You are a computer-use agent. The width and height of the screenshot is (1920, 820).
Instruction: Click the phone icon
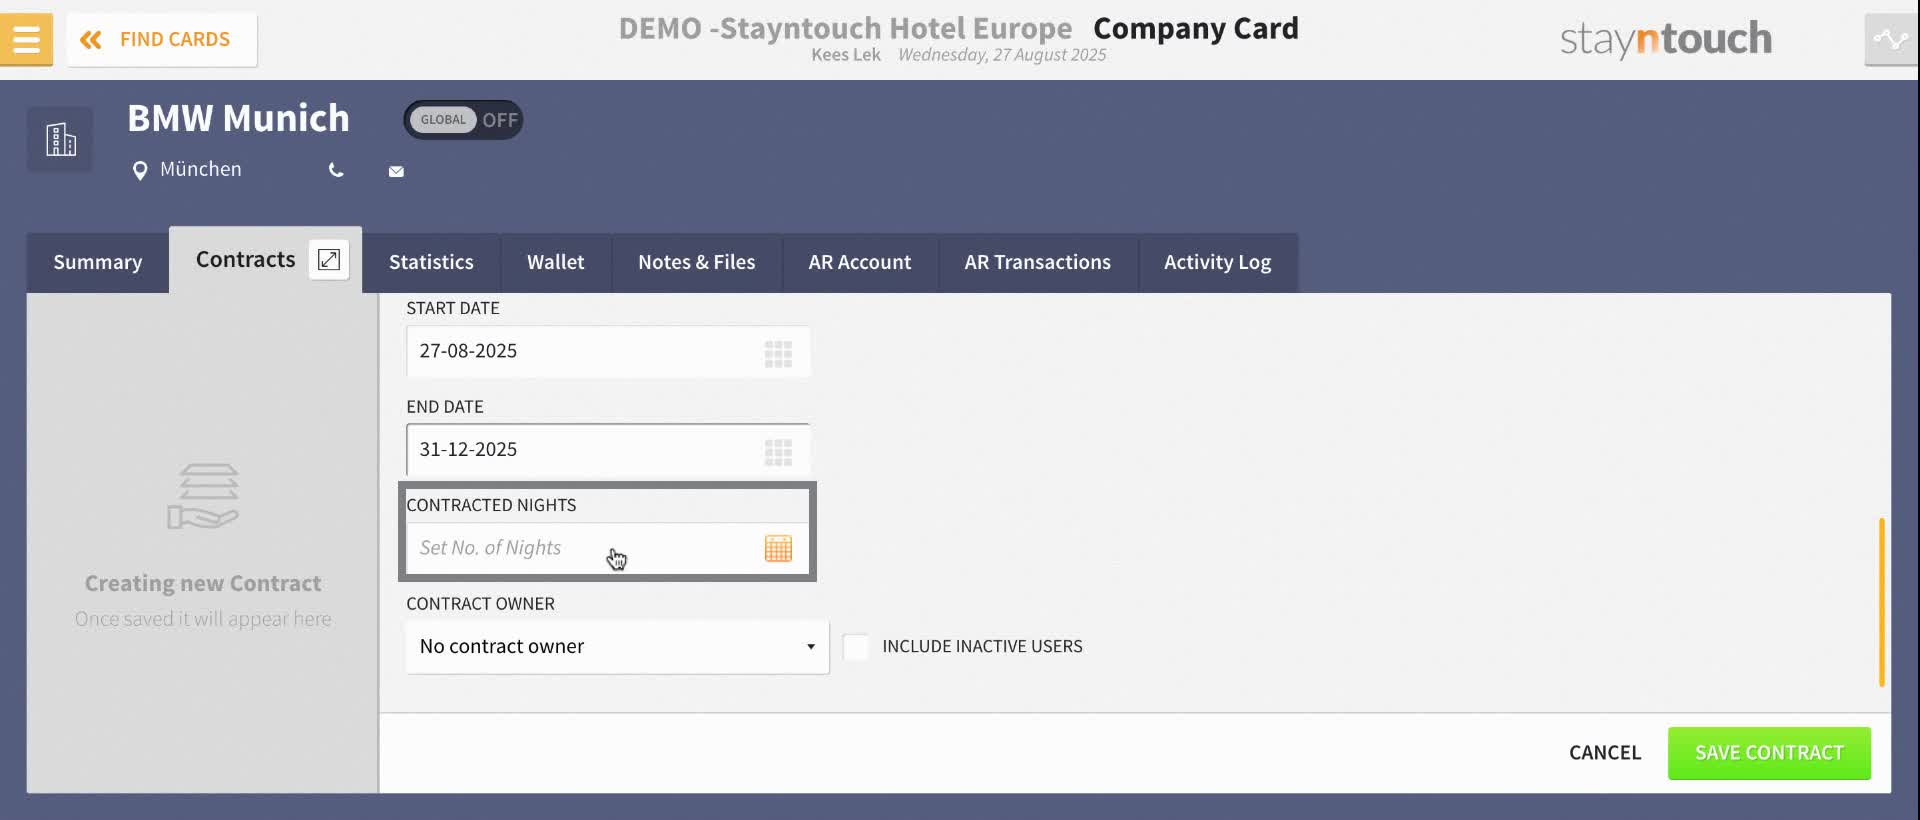(336, 171)
